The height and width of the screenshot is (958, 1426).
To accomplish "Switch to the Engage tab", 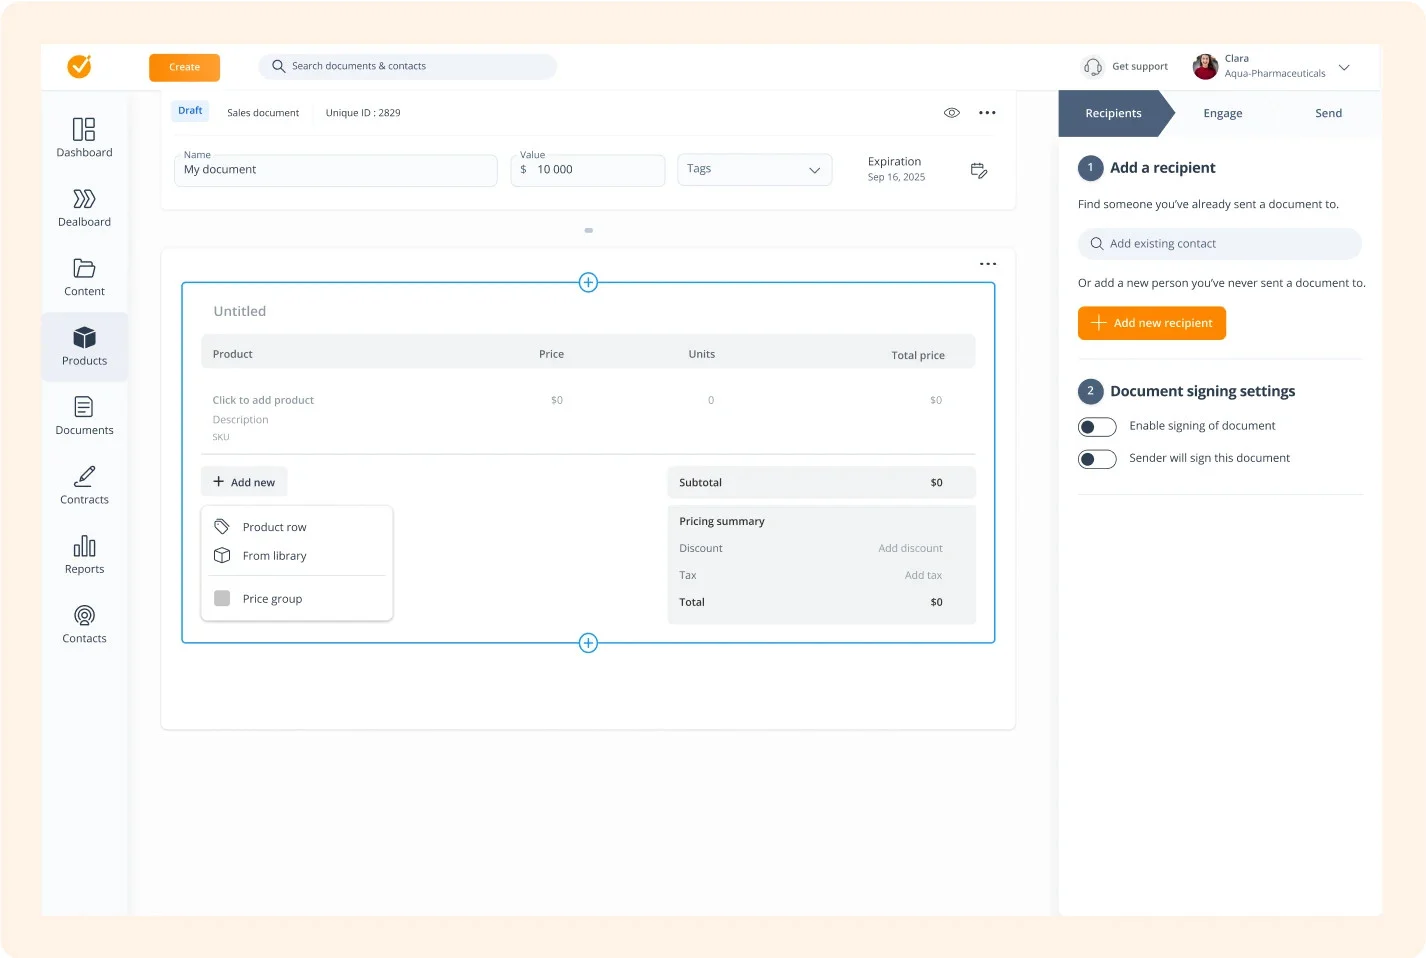I will coord(1222,113).
